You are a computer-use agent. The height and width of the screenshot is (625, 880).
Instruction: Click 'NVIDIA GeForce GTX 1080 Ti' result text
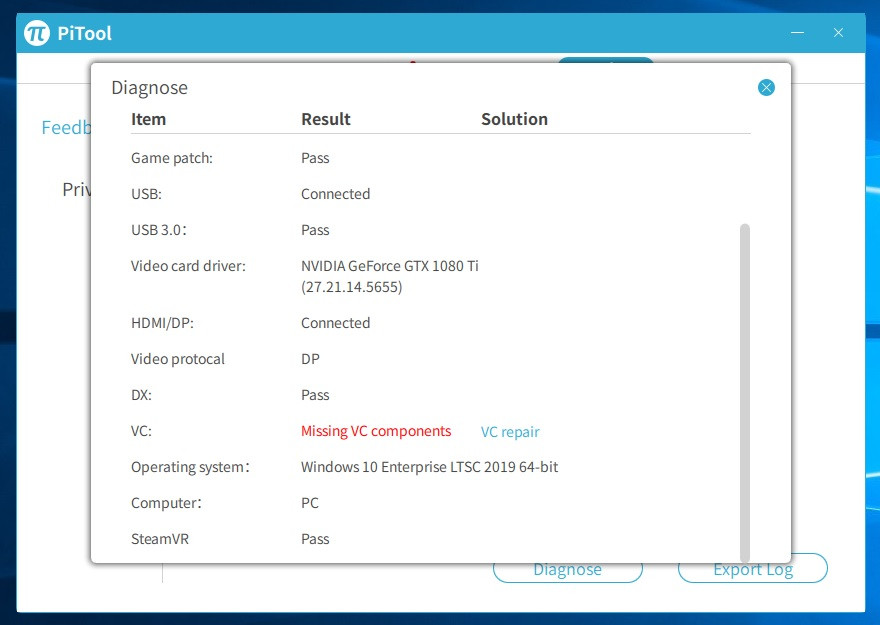point(389,266)
